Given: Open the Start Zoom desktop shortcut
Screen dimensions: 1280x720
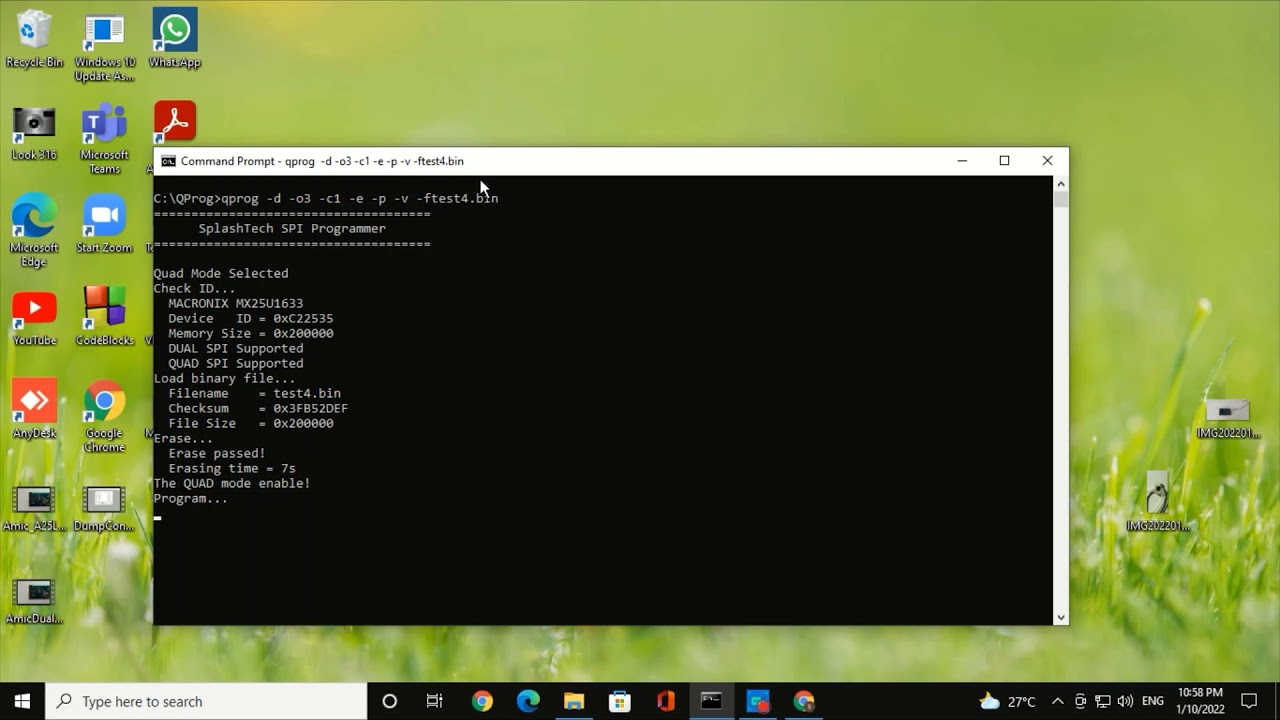Looking at the screenshot, I should pos(104,225).
